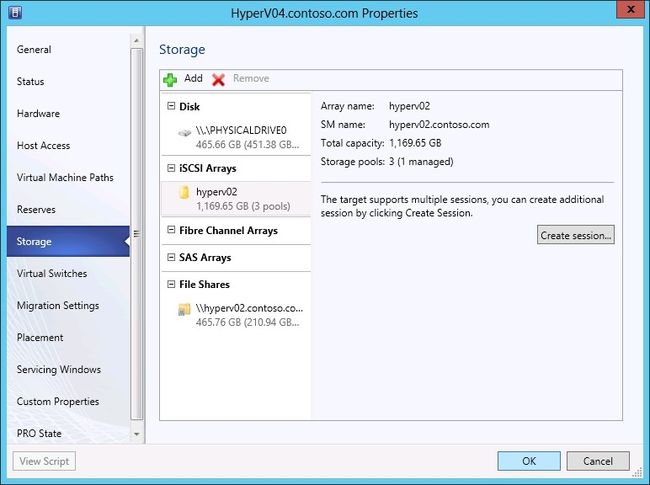Open the General page
The width and height of the screenshot is (650, 485).
tap(68, 49)
